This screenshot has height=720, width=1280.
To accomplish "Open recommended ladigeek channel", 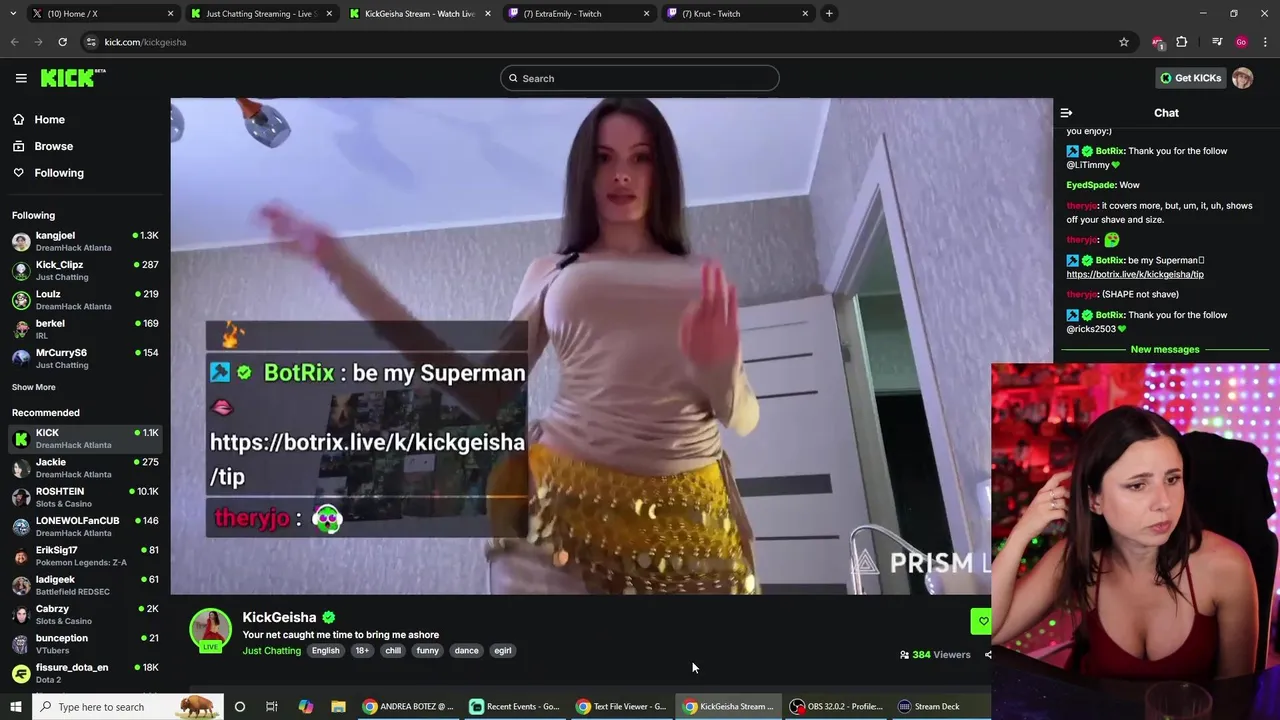I will 85,585.
